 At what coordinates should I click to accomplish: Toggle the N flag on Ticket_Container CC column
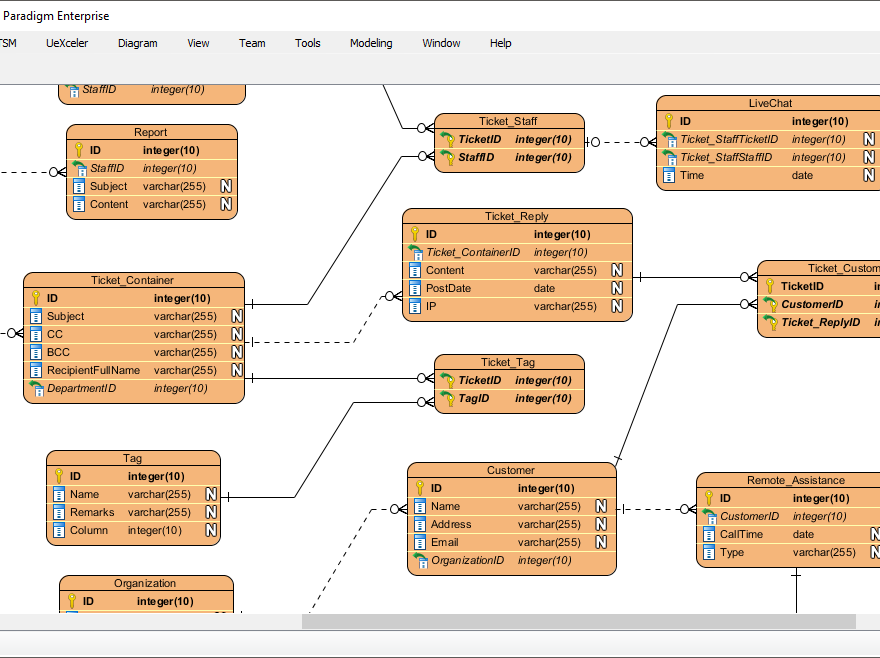tap(235, 334)
